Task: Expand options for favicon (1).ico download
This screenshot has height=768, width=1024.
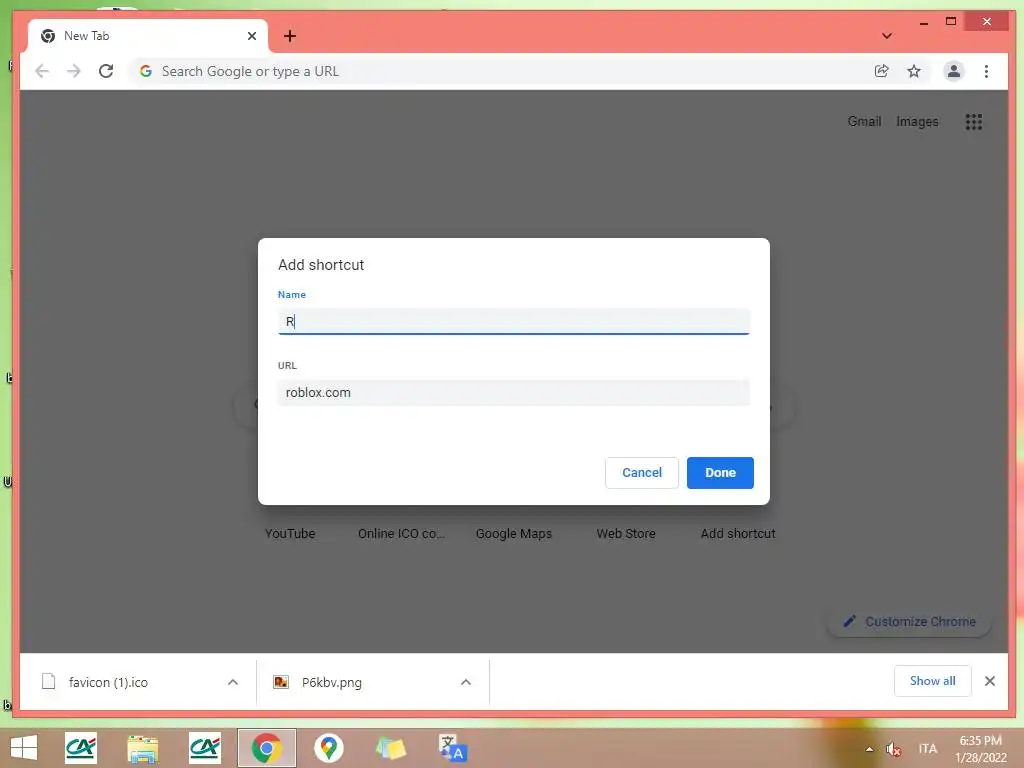Action: pyautogui.click(x=232, y=682)
